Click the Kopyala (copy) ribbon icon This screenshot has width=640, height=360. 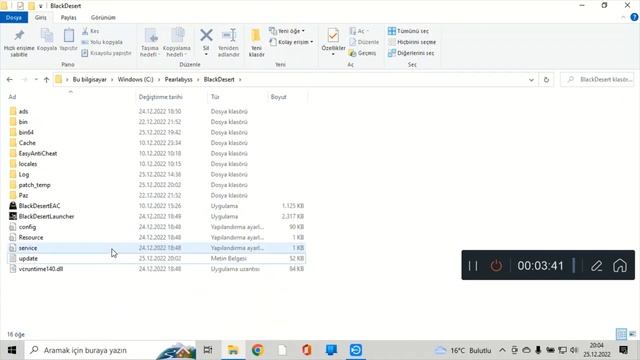coord(47,40)
